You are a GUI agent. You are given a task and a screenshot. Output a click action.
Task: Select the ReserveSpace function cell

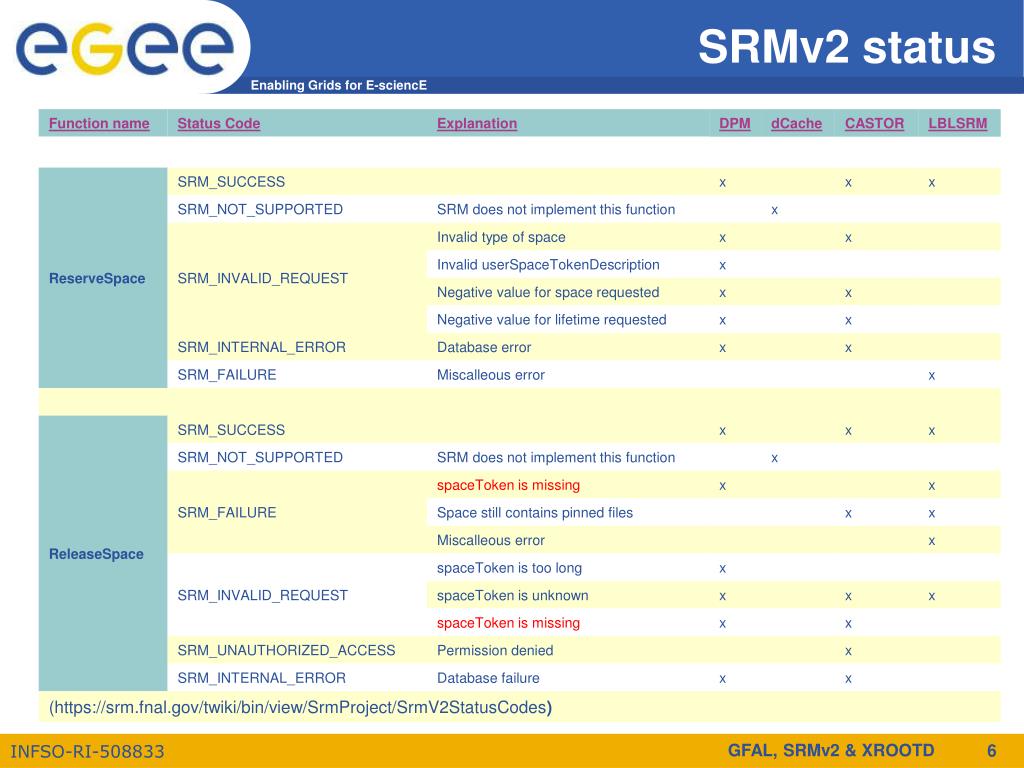point(103,278)
